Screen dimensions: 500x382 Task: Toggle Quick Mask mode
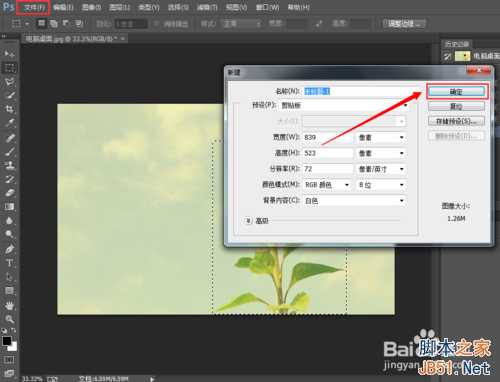point(9,360)
